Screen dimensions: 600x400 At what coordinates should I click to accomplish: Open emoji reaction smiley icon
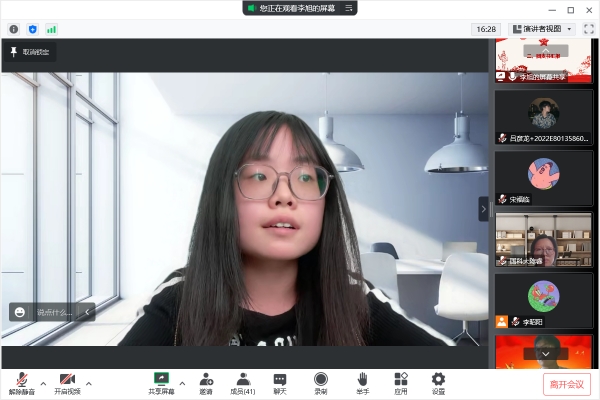point(20,312)
